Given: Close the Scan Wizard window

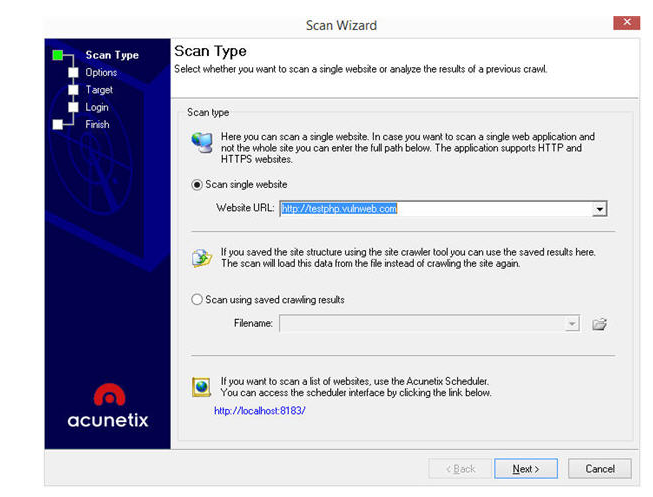Looking at the screenshot, I should point(626,22).
